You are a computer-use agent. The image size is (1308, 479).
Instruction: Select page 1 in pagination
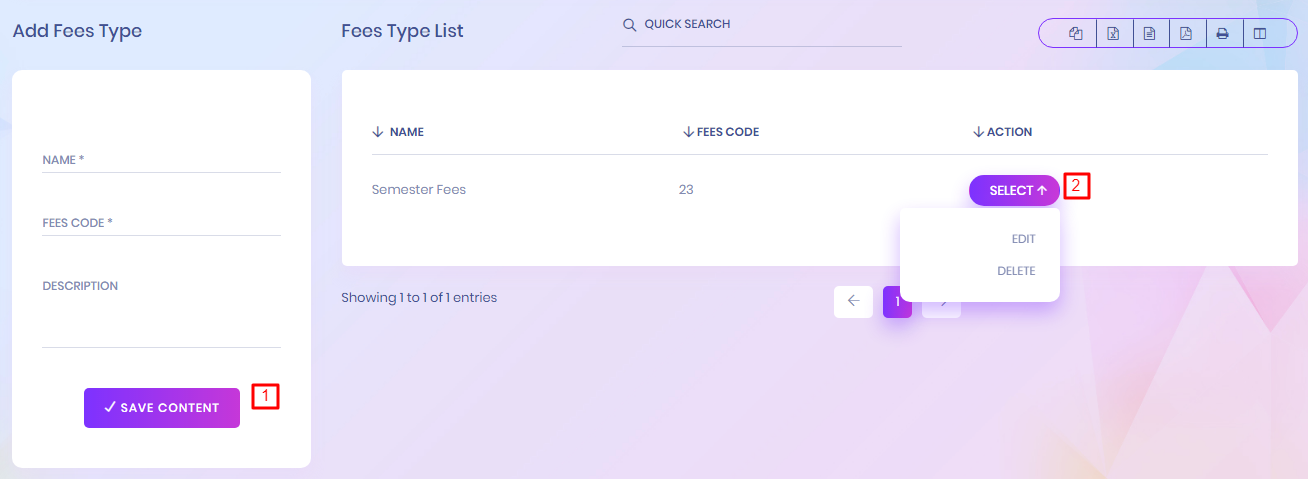(897, 301)
